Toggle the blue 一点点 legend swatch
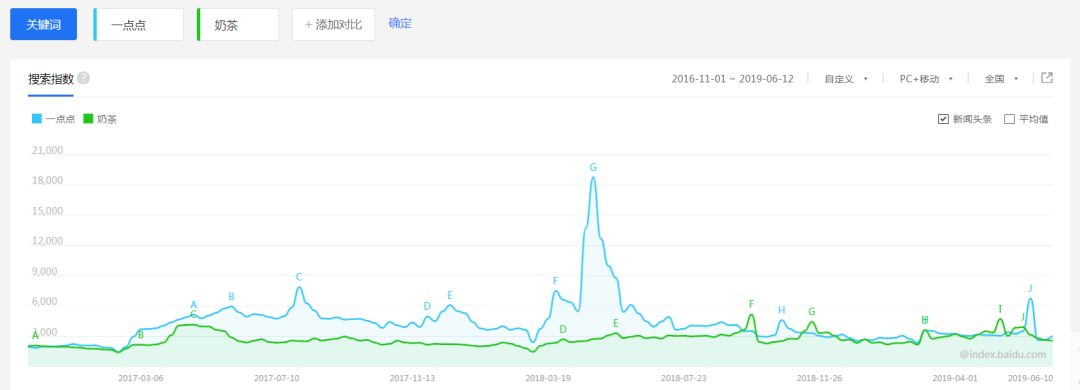The image size is (1080, 390). click(37, 119)
